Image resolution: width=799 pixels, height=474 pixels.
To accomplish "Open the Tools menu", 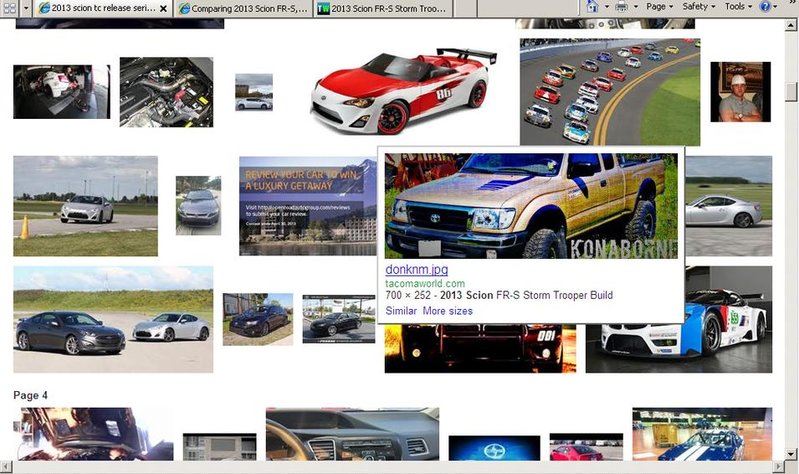I will click(738, 7).
